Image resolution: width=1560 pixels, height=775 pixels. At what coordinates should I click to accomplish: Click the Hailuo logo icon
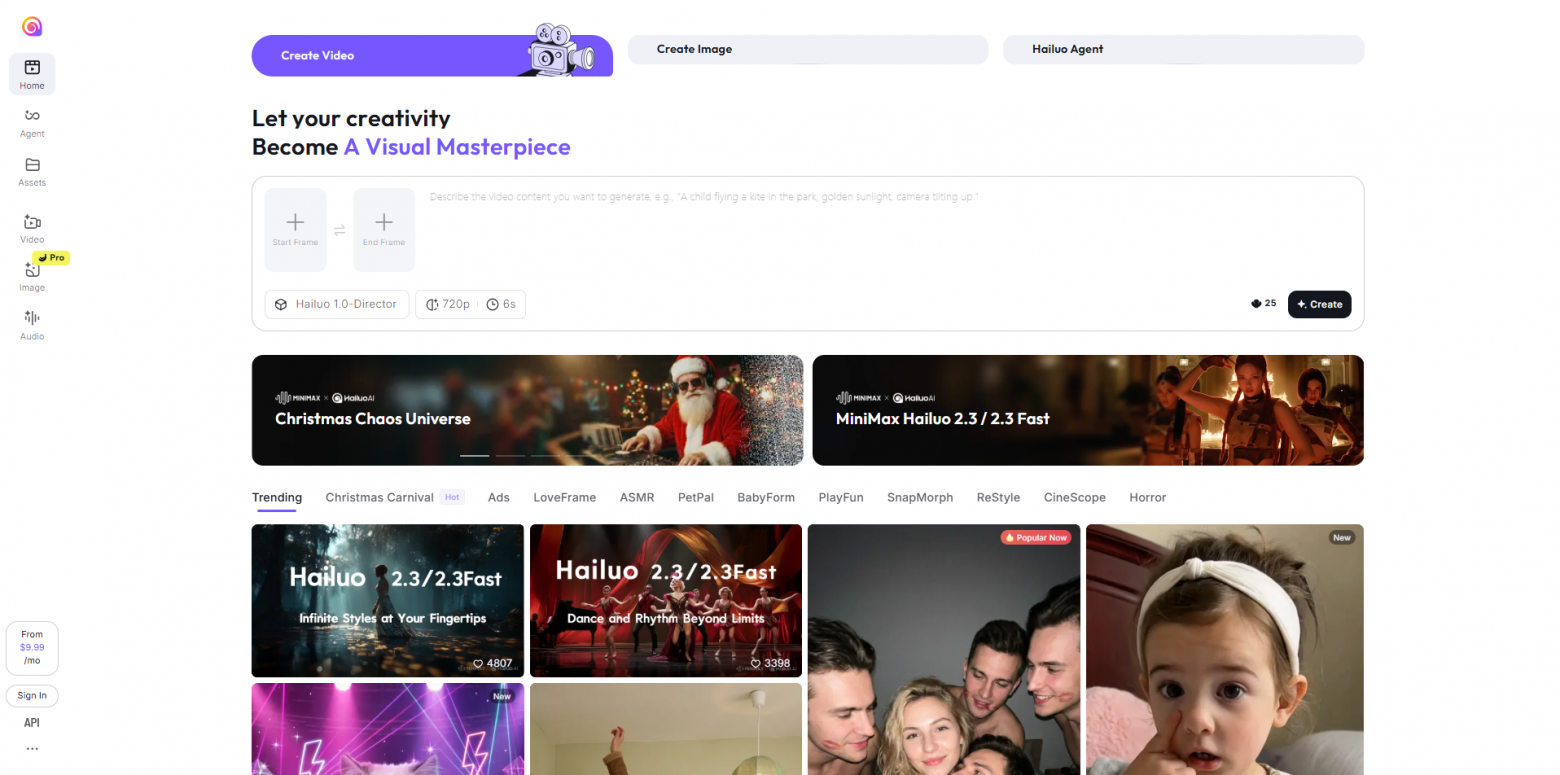(32, 27)
